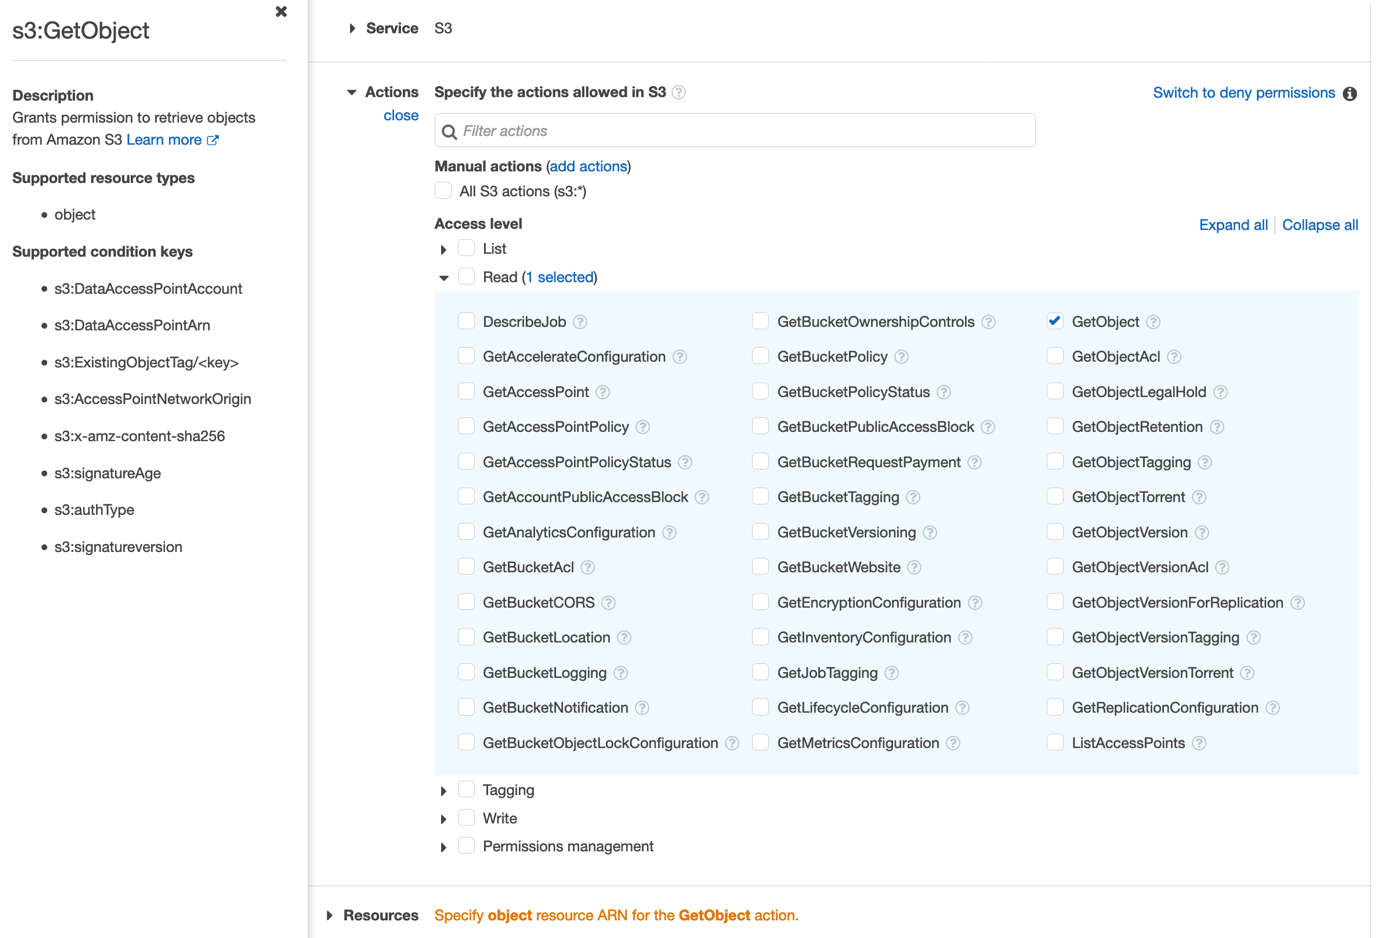1380x938 pixels.
Task: Expand the Write access level section
Action: [443, 819]
